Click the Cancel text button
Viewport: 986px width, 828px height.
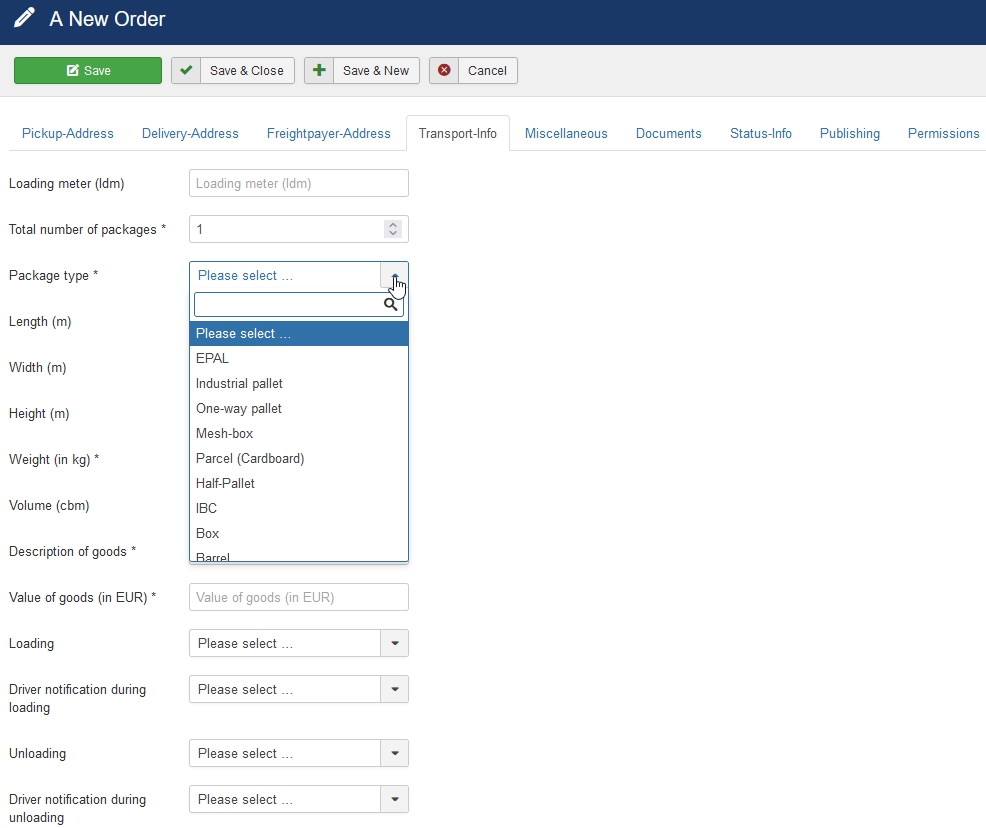click(487, 70)
